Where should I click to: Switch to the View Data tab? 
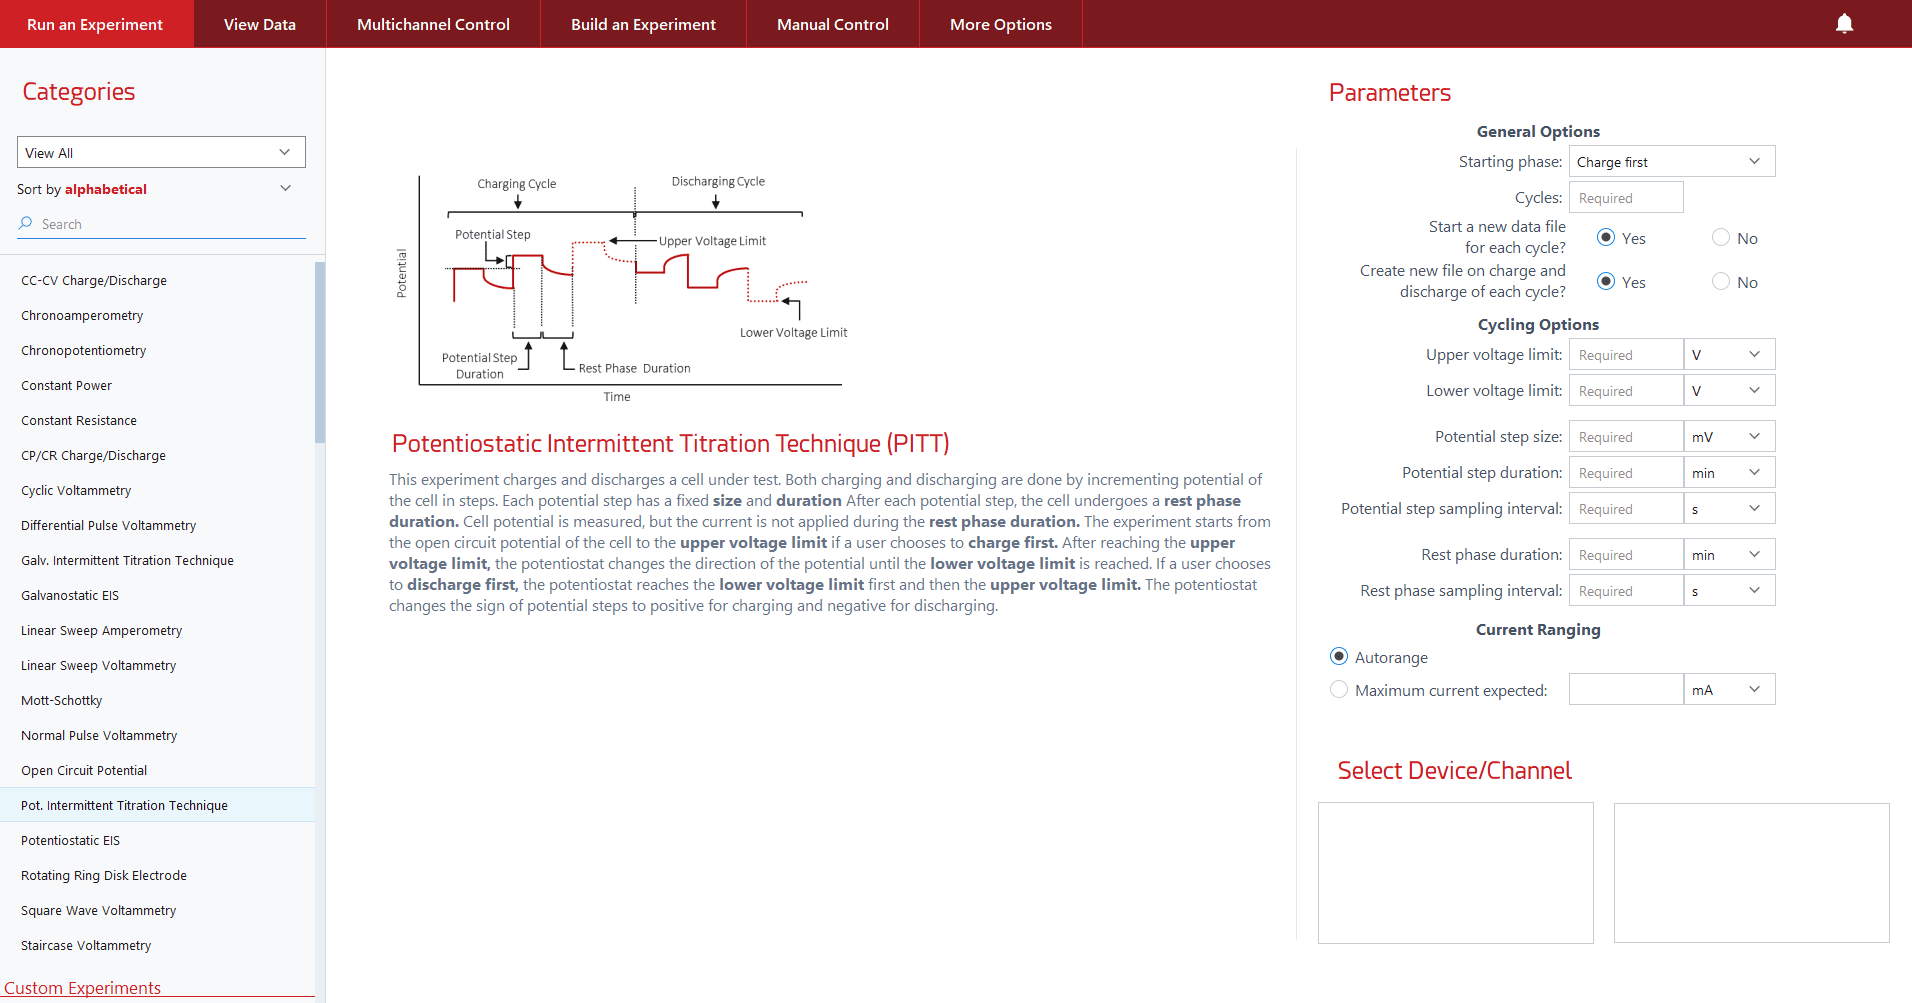point(260,24)
